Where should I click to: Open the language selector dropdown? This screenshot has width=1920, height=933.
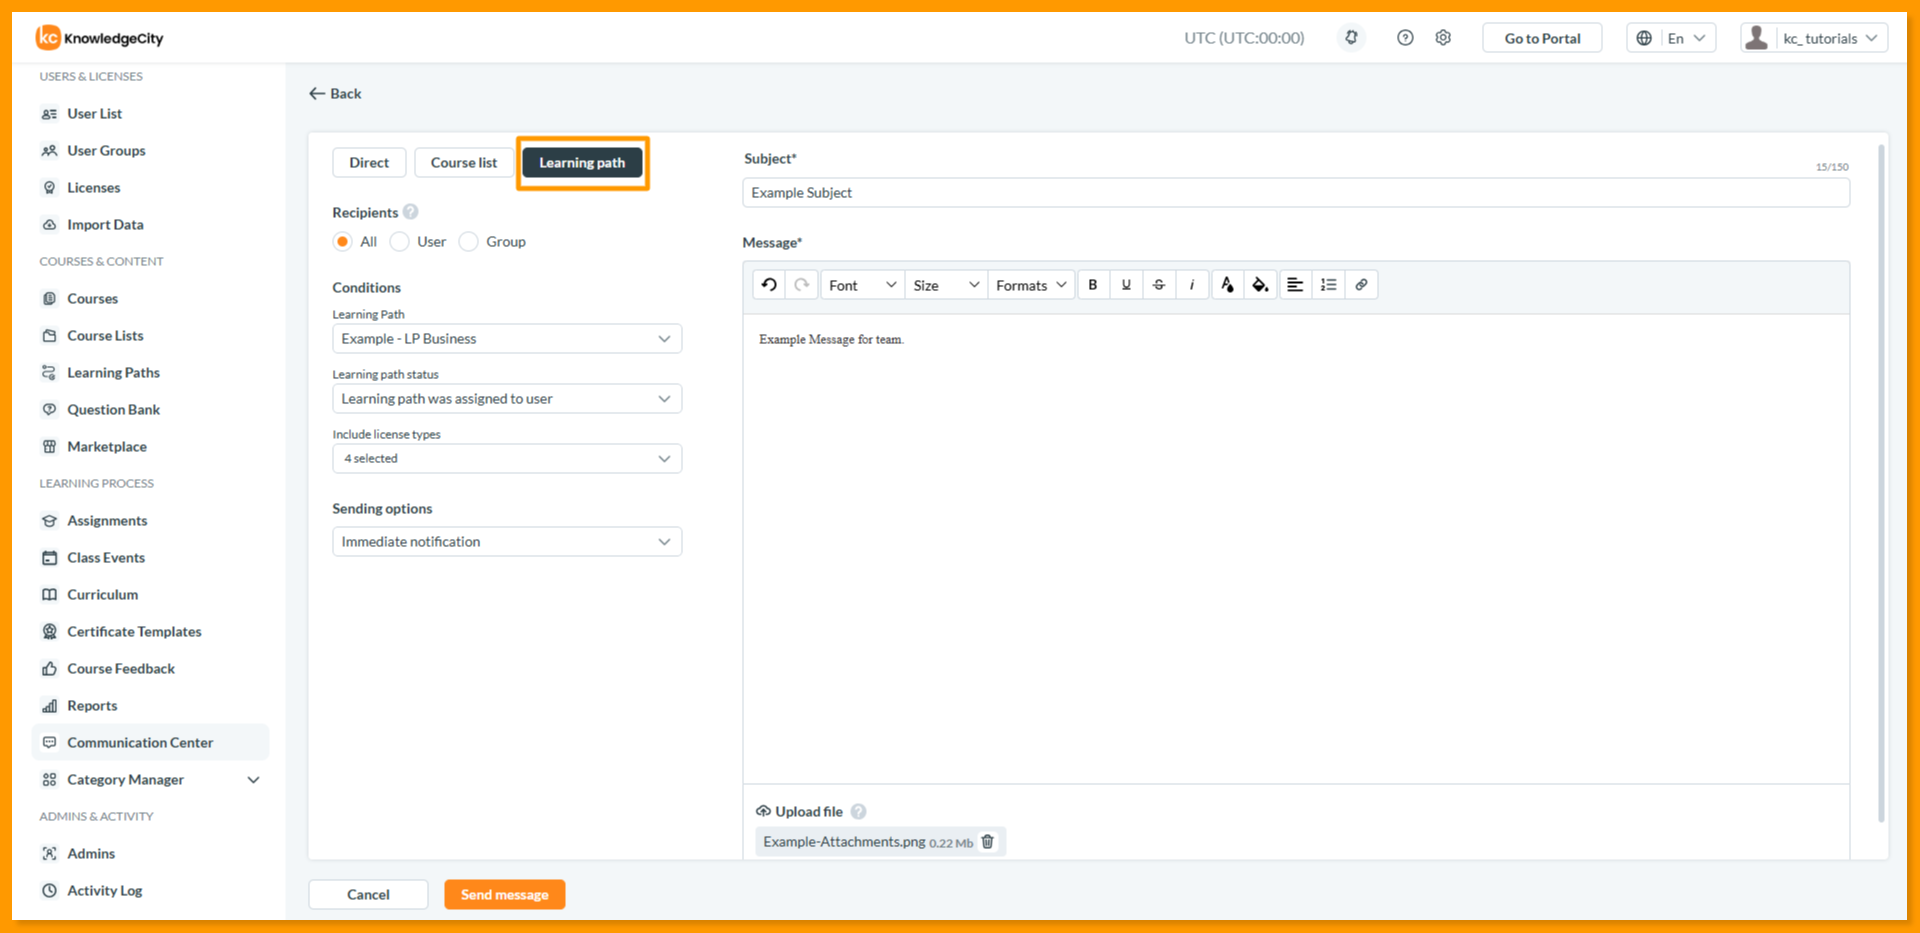(x=1671, y=38)
